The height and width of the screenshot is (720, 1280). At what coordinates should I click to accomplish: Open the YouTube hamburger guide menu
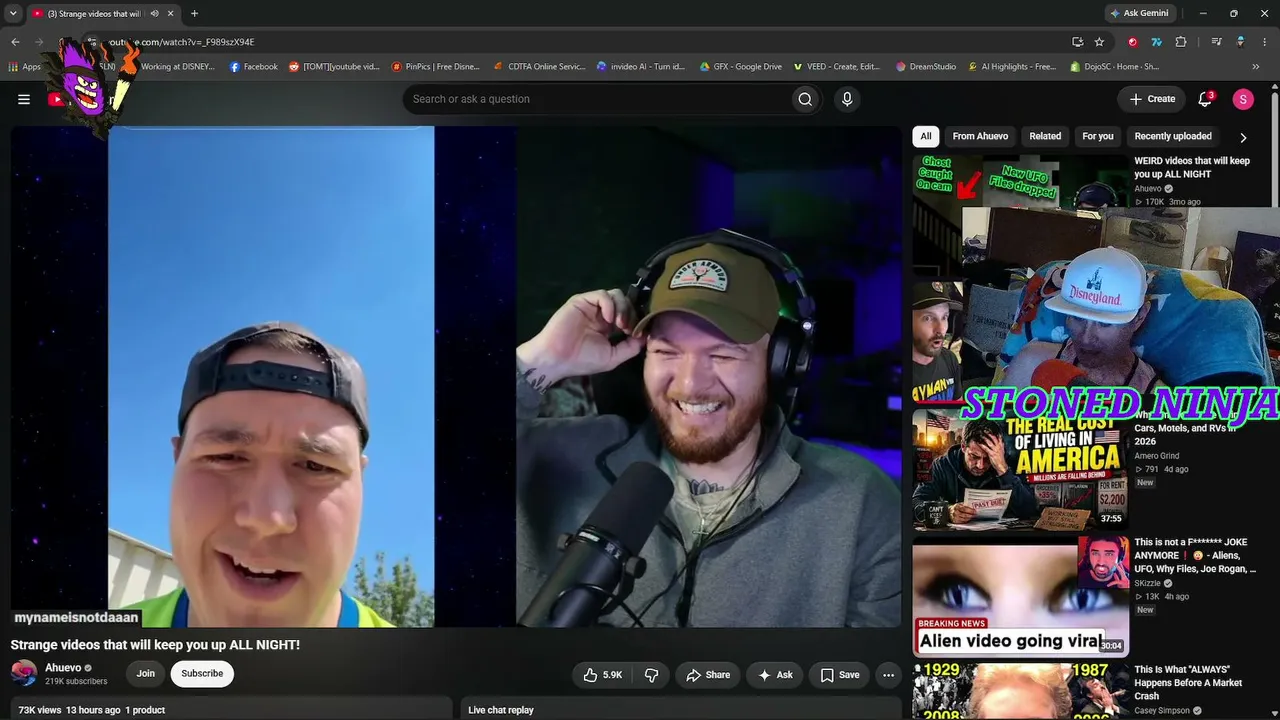click(24, 99)
